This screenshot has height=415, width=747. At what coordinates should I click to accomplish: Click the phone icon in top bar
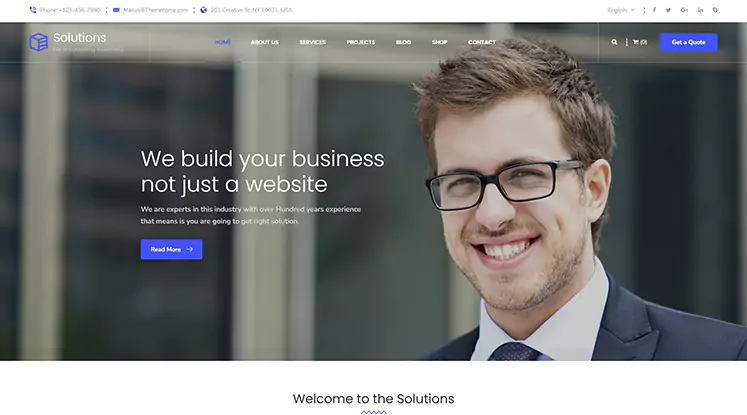coord(33,10)
